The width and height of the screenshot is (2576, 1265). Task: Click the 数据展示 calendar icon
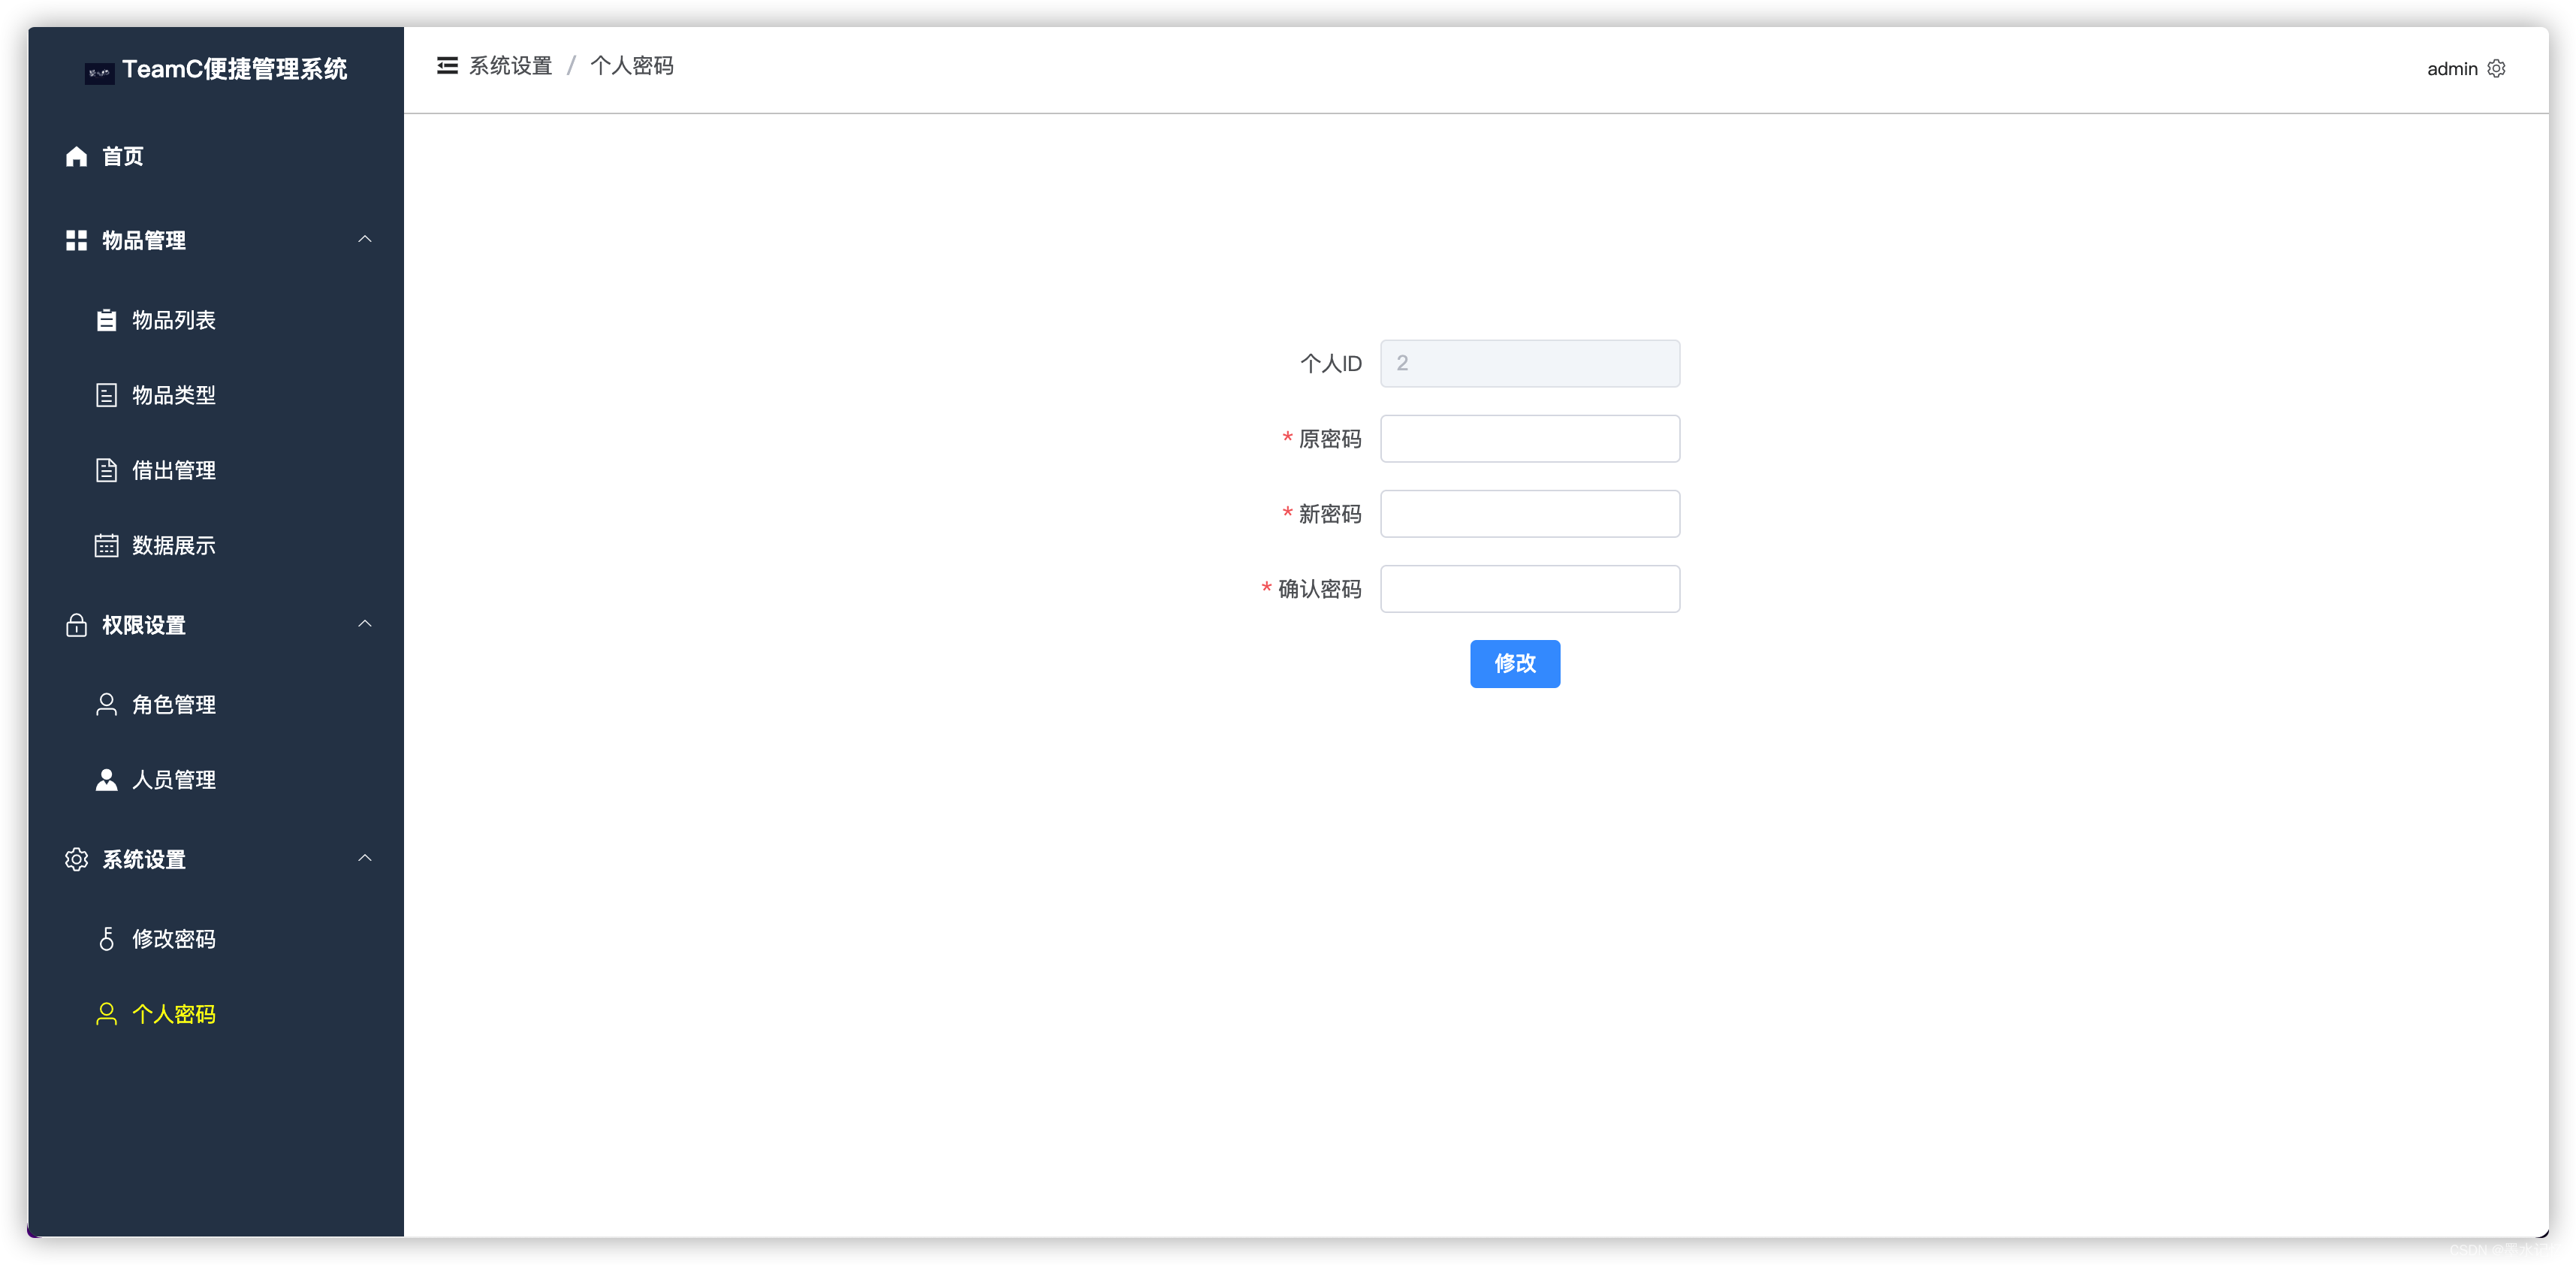(x=106, y=546)
